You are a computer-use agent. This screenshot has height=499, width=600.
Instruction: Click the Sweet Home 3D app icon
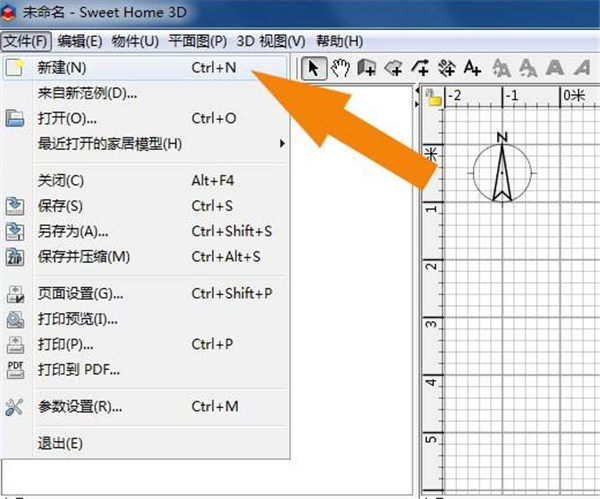coord(8,13)
